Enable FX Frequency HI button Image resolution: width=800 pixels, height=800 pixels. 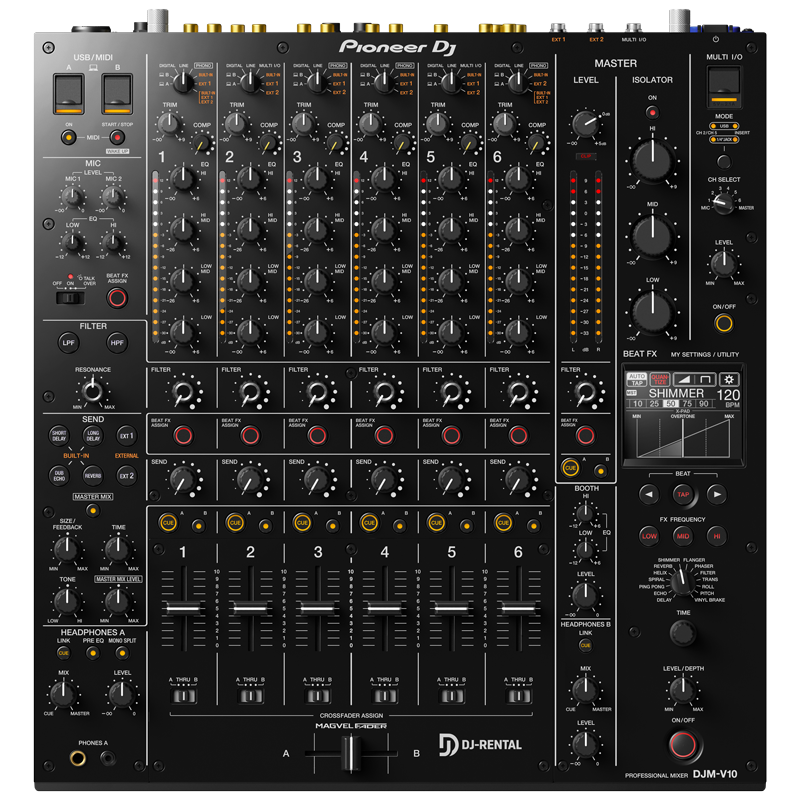click(716, 536)
